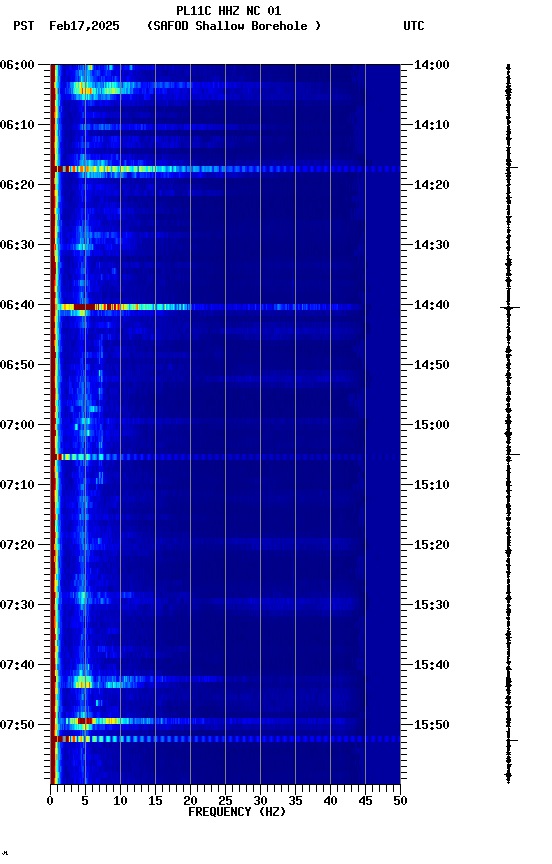
Task: Click the 15:10 UTC time label
Action: point(432,485)
